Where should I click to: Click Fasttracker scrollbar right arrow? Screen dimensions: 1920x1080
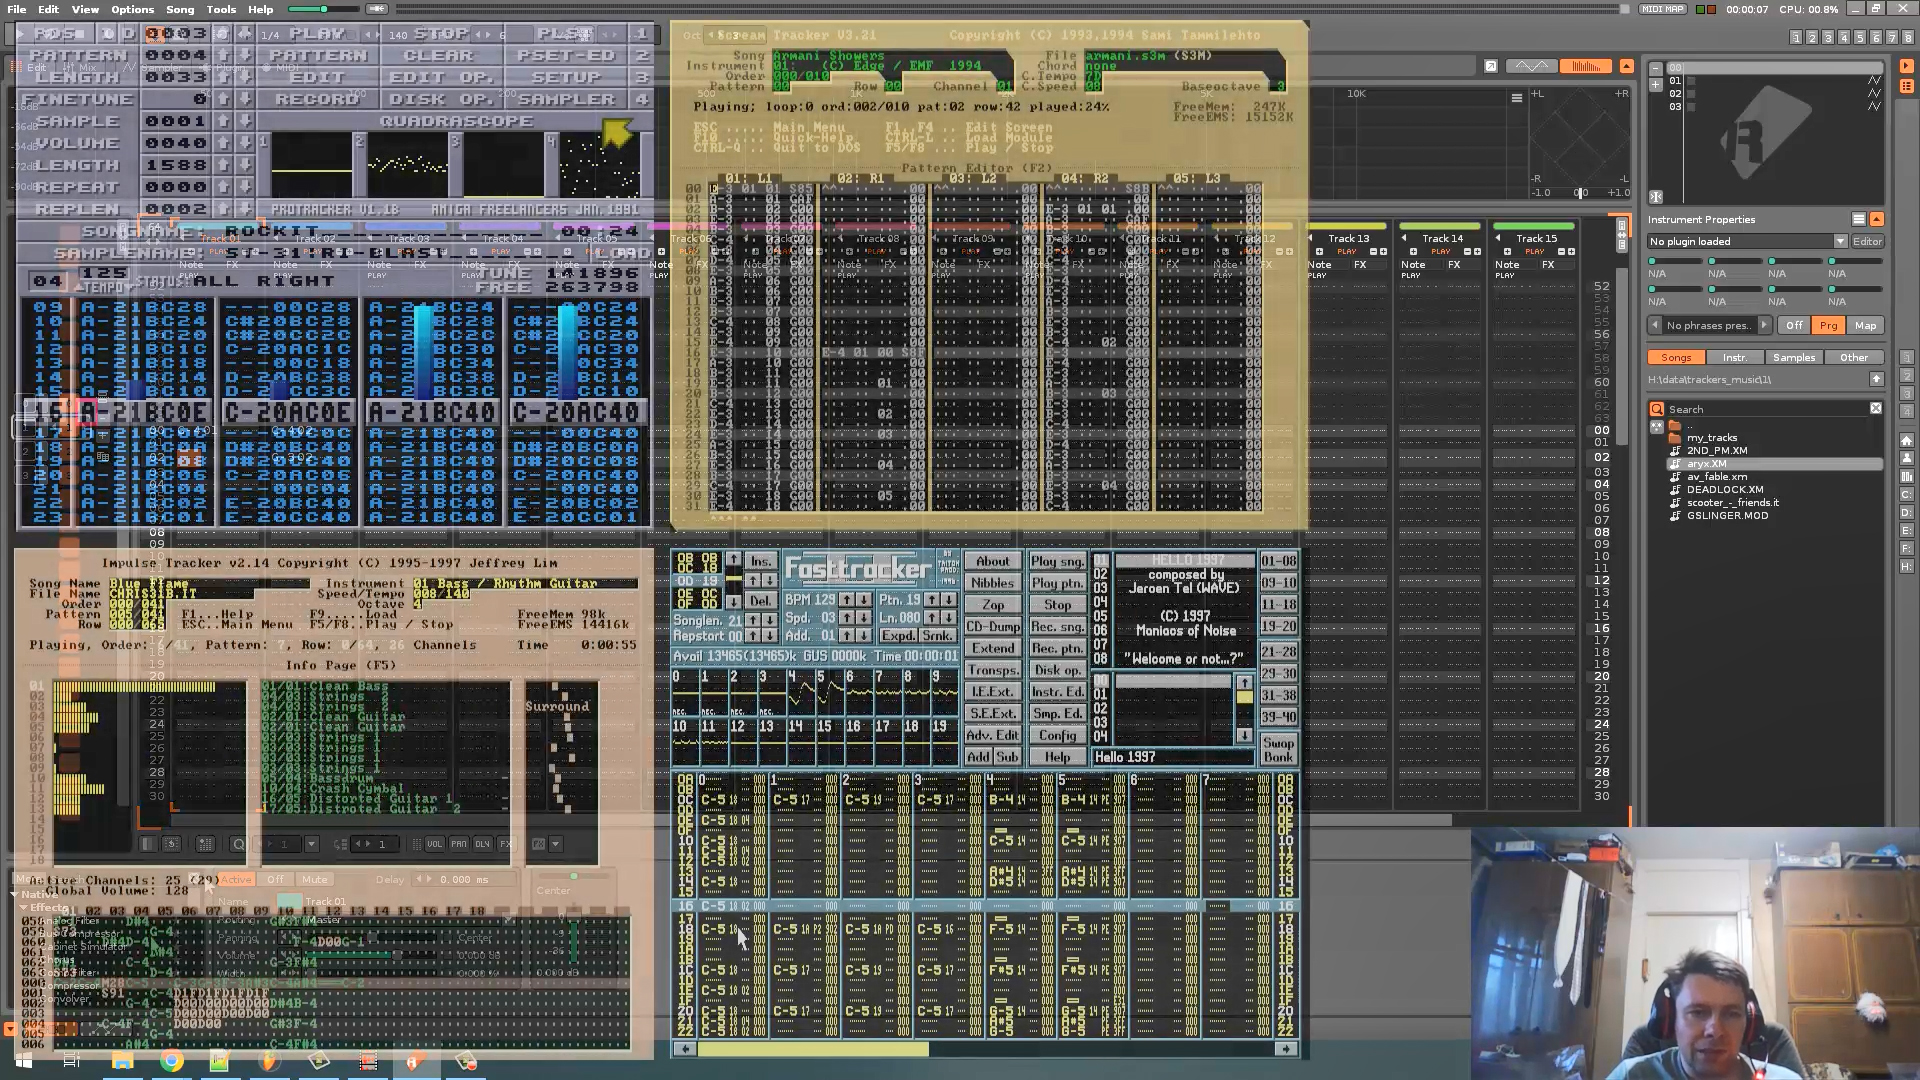click(x=1285, y=1049)
